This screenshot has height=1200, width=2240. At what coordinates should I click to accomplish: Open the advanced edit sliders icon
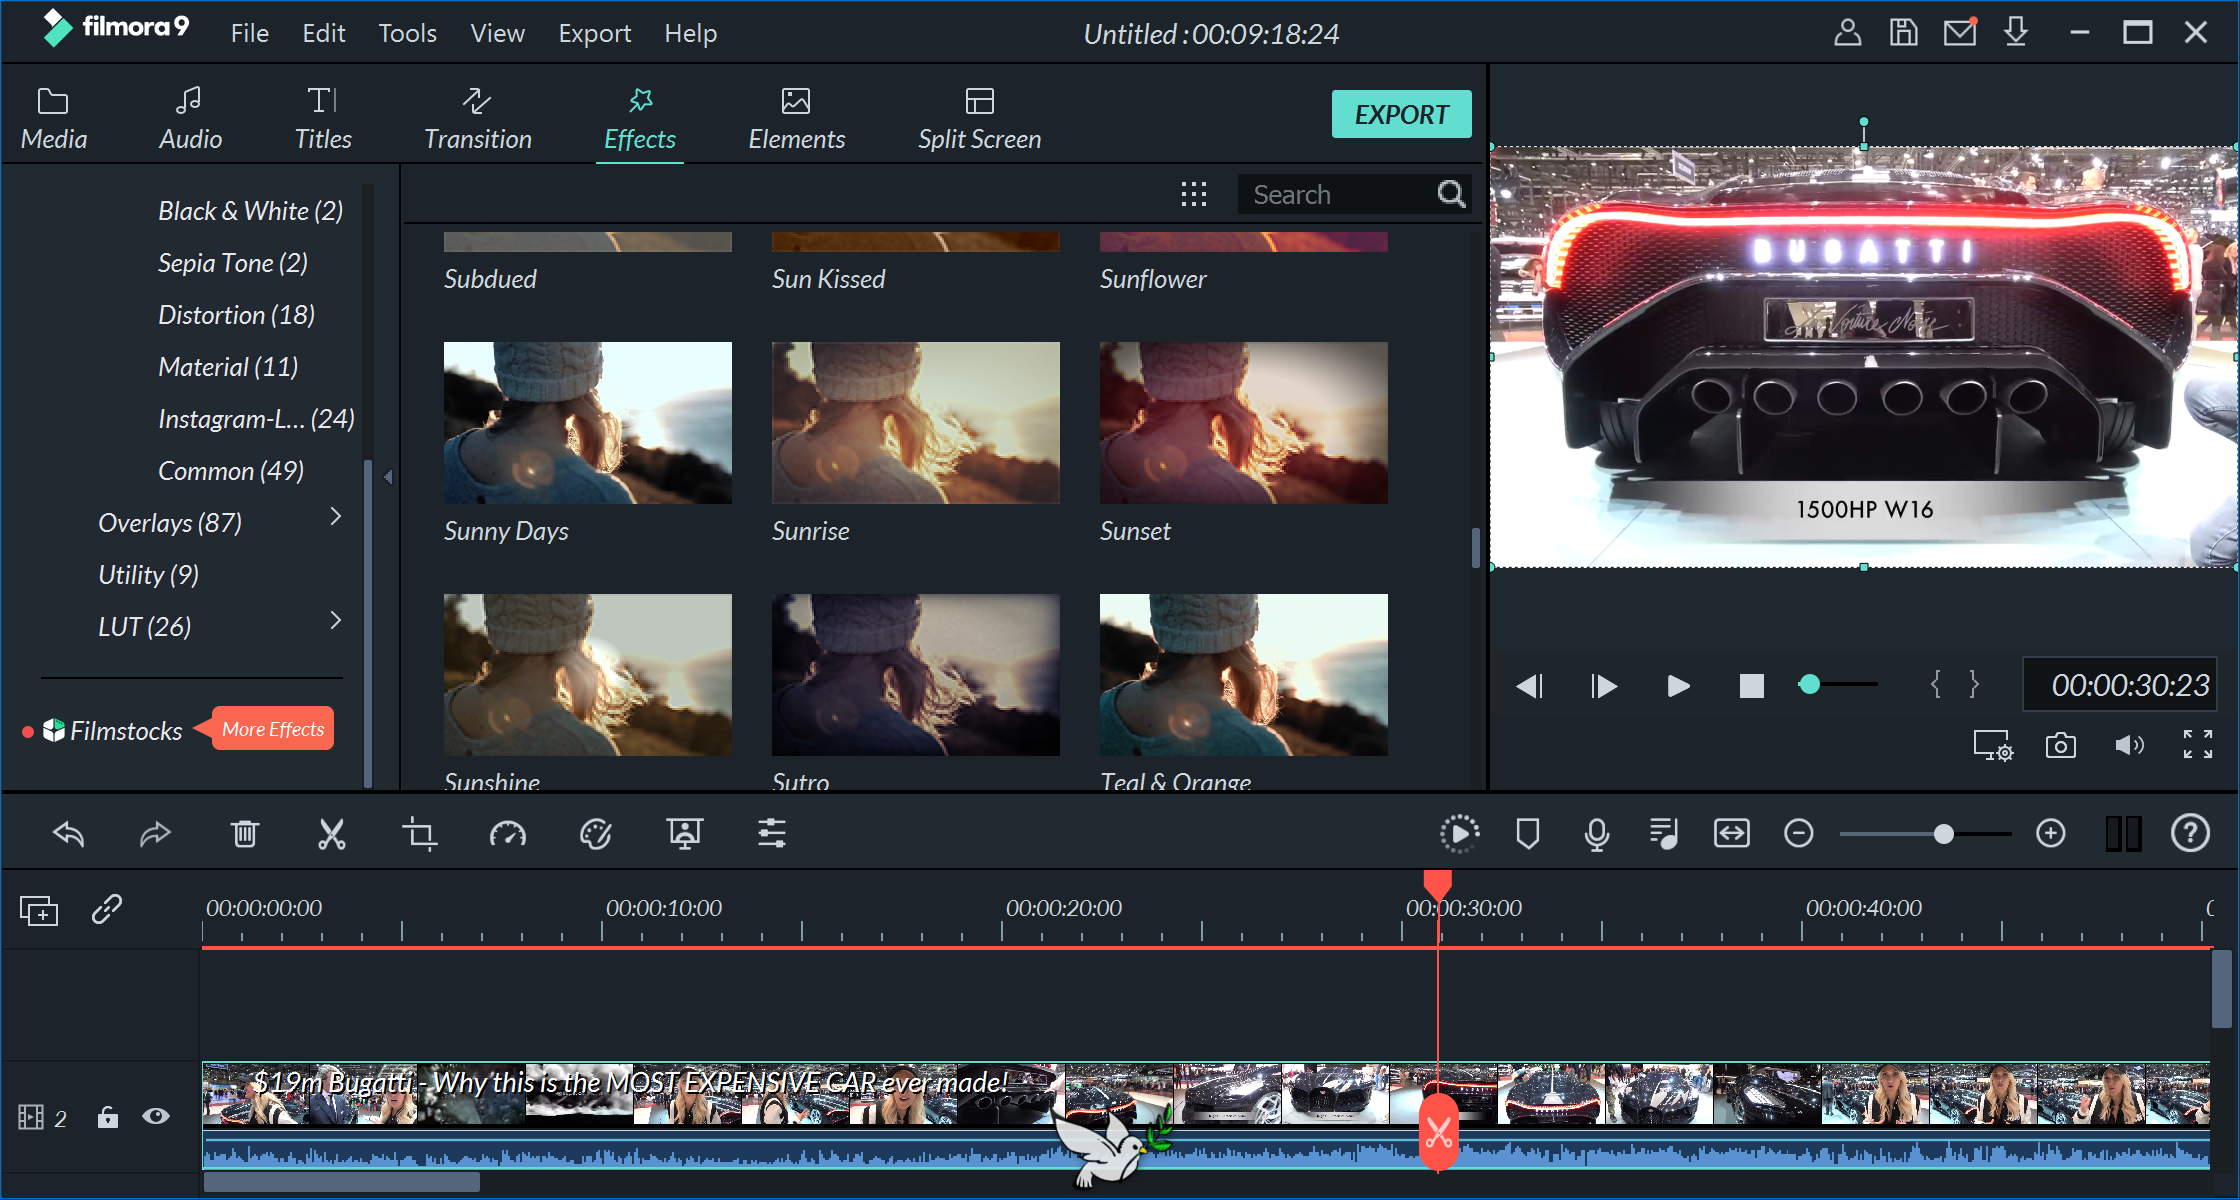(772, 833)
